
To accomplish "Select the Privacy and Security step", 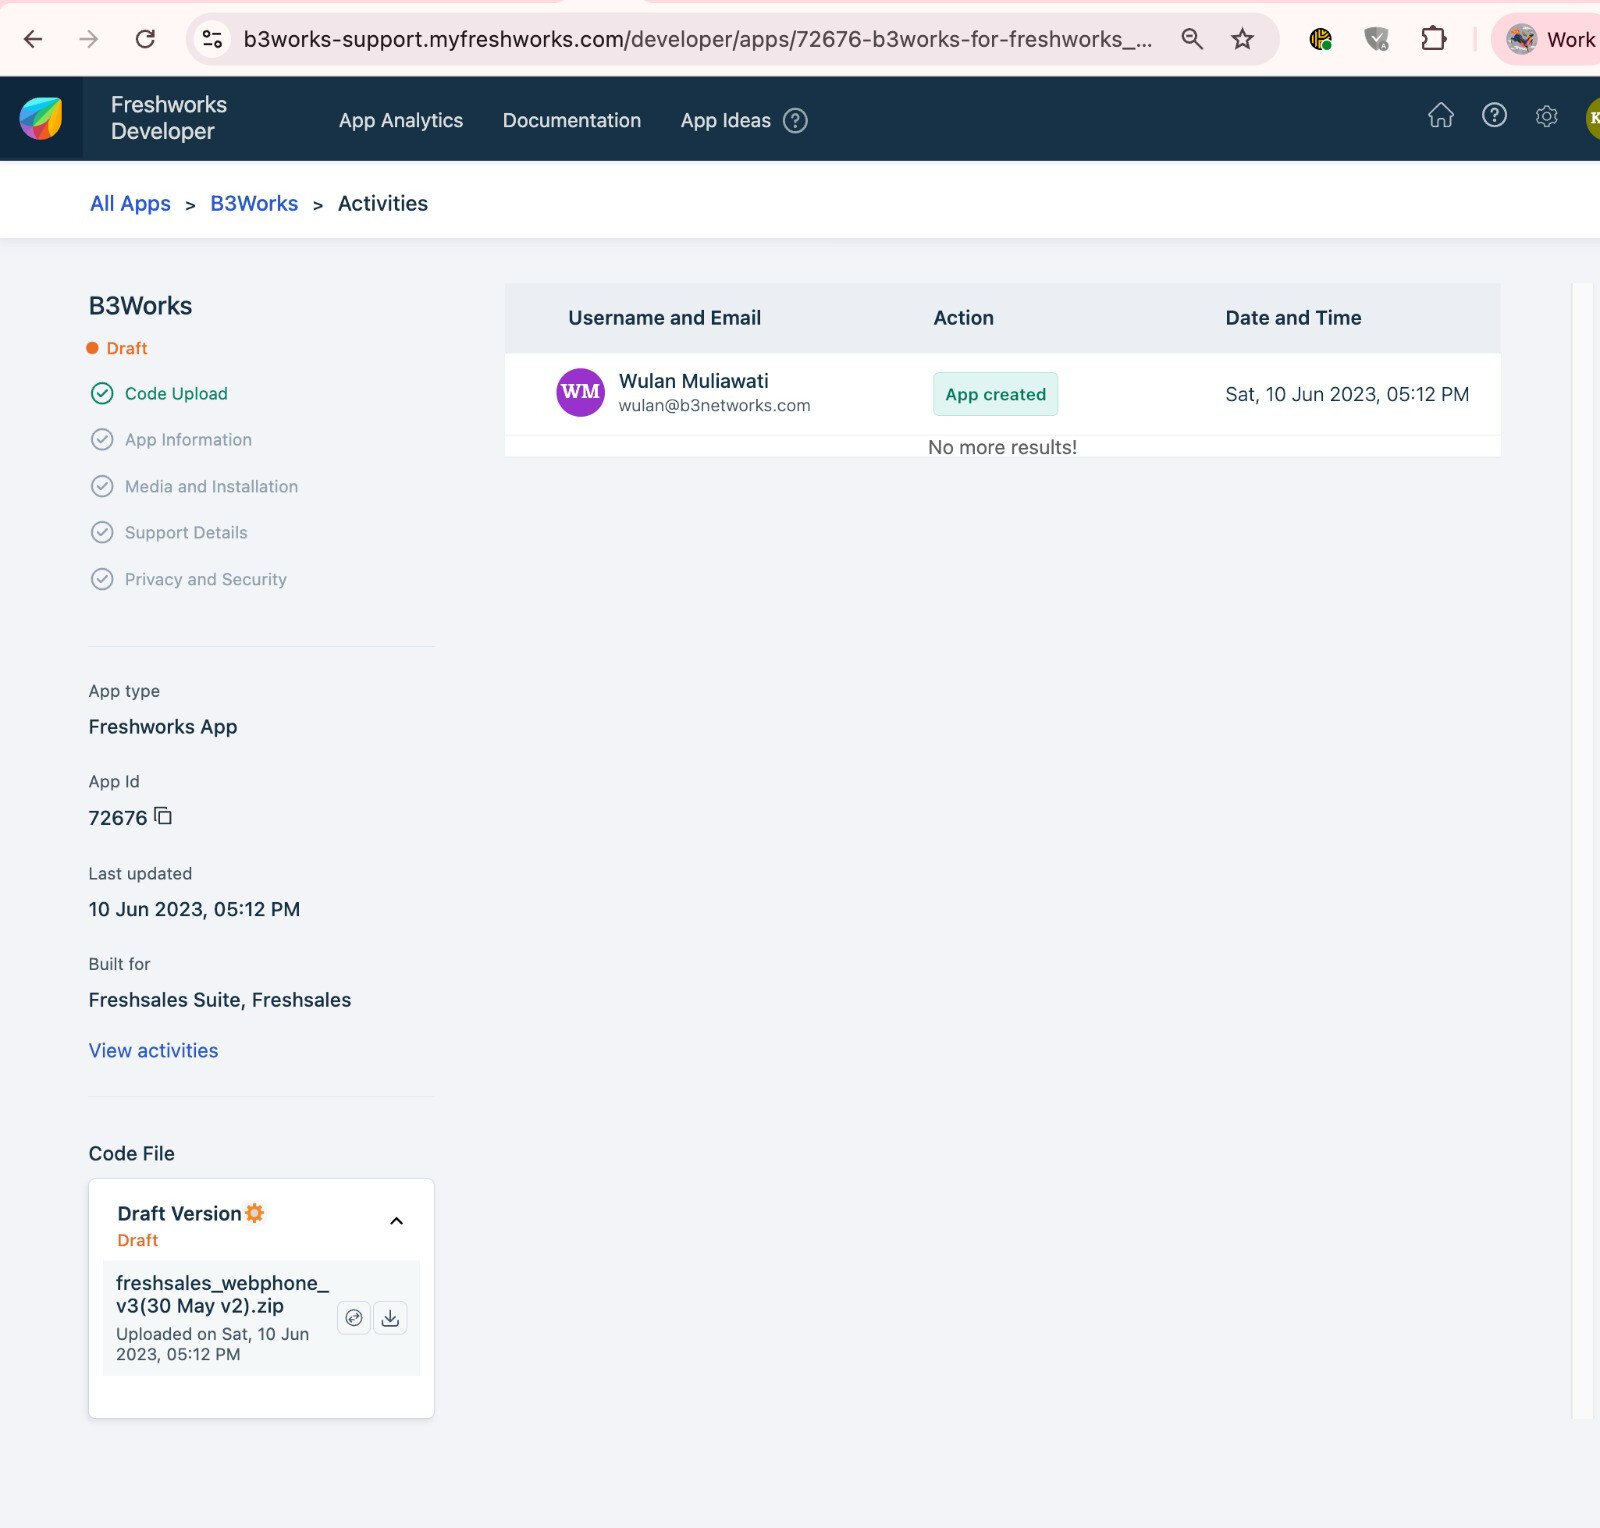I will [205, 580].
